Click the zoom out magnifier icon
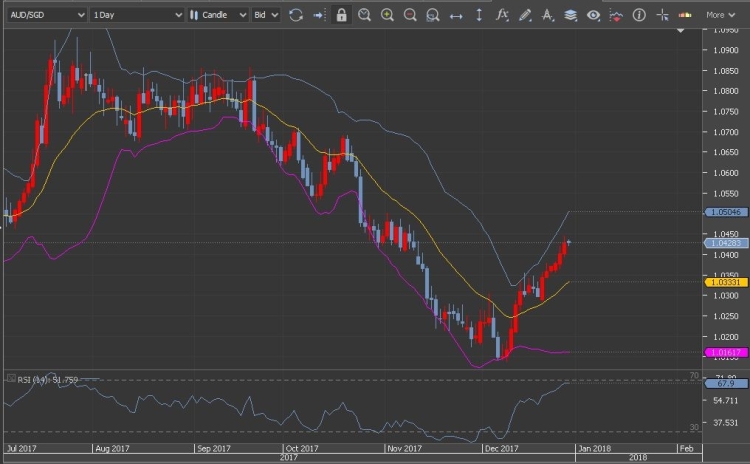The image size is (750, 464). tap(410, 15)
